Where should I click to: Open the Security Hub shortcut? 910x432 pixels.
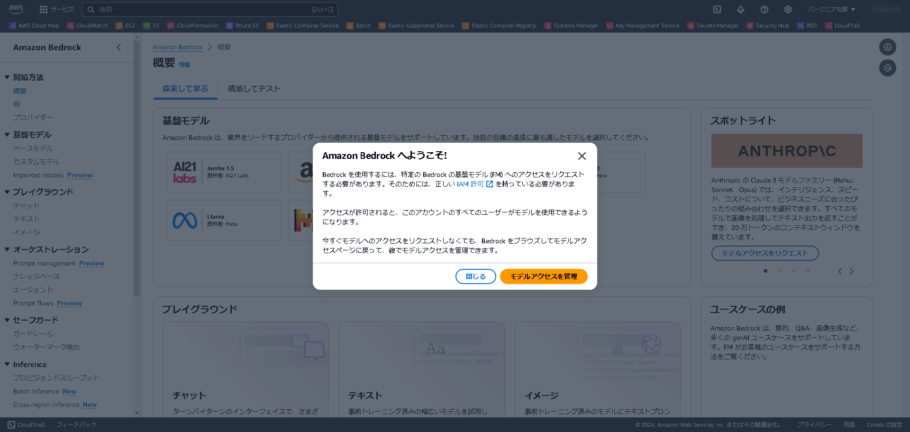click(768, 26)
